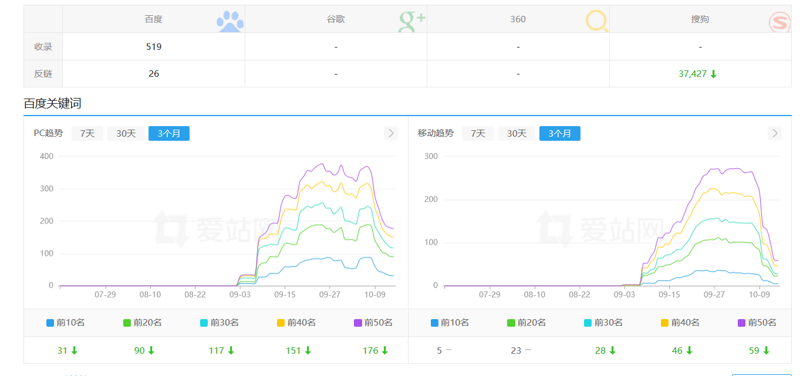Viewport: 800px width, 376px height.
Task: Select 7天 tab in PC趋势
Action: (87, 134)
